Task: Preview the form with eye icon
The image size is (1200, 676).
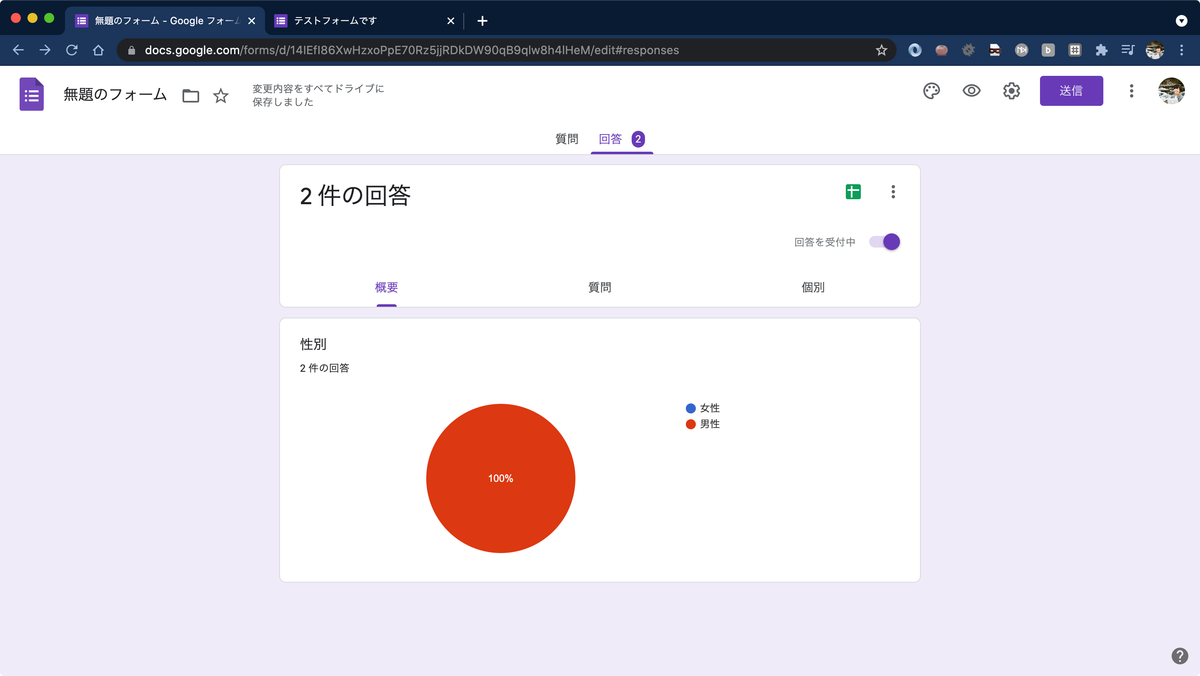Action: 971,91
